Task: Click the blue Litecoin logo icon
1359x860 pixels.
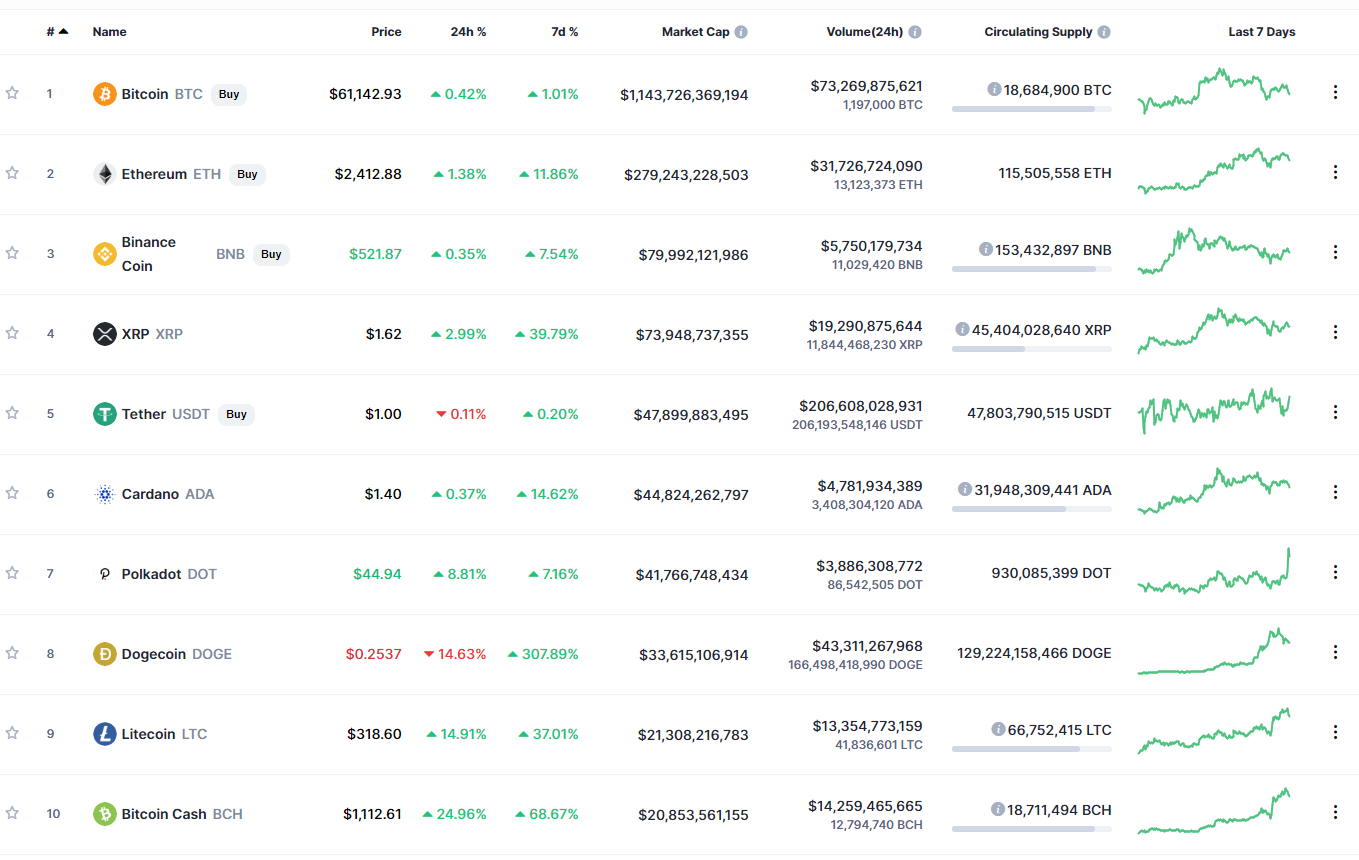Action: 105,734
